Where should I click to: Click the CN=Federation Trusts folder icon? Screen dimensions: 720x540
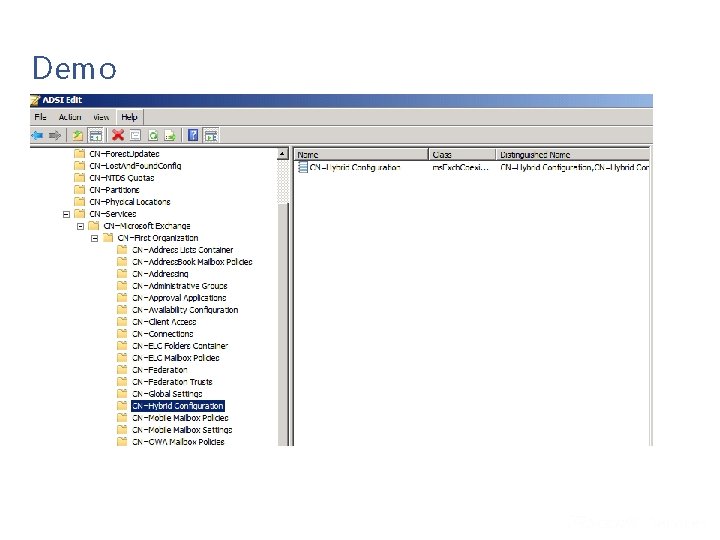pyautogui.click(x=122, y=381)
